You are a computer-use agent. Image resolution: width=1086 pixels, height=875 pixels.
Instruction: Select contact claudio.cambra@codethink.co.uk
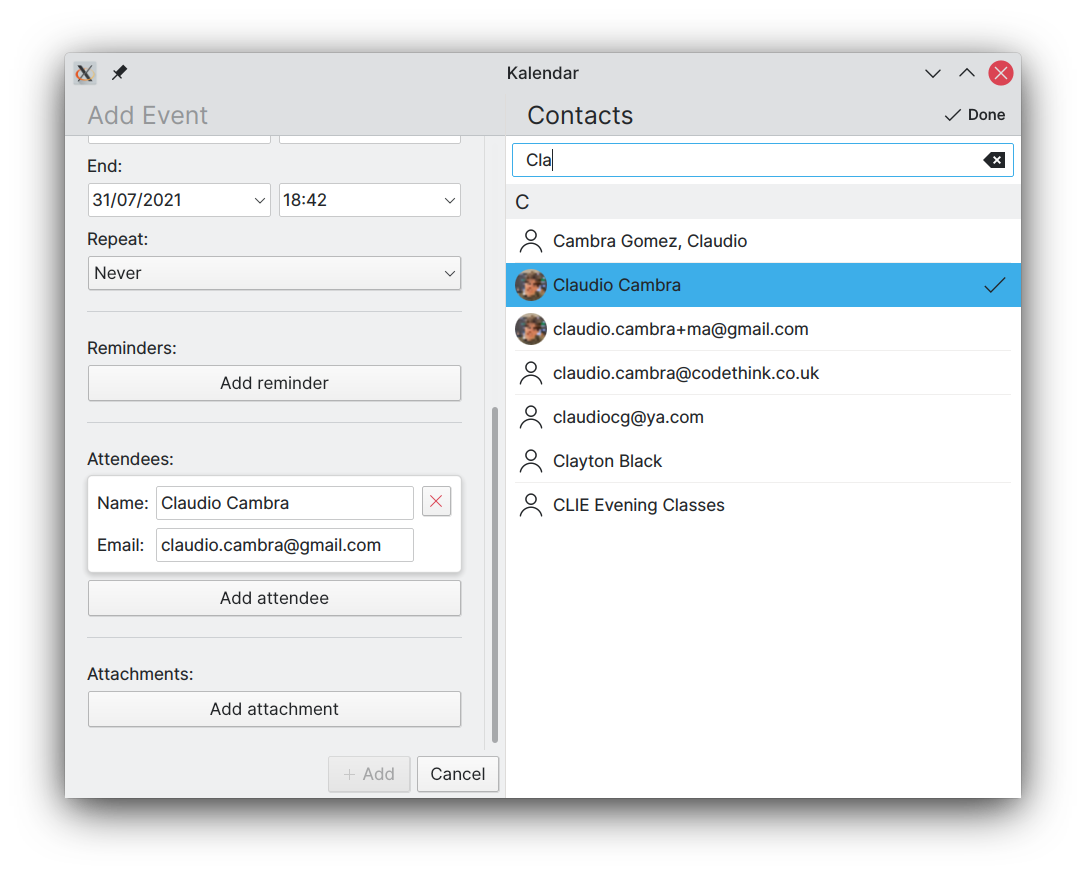pos(763,373)
